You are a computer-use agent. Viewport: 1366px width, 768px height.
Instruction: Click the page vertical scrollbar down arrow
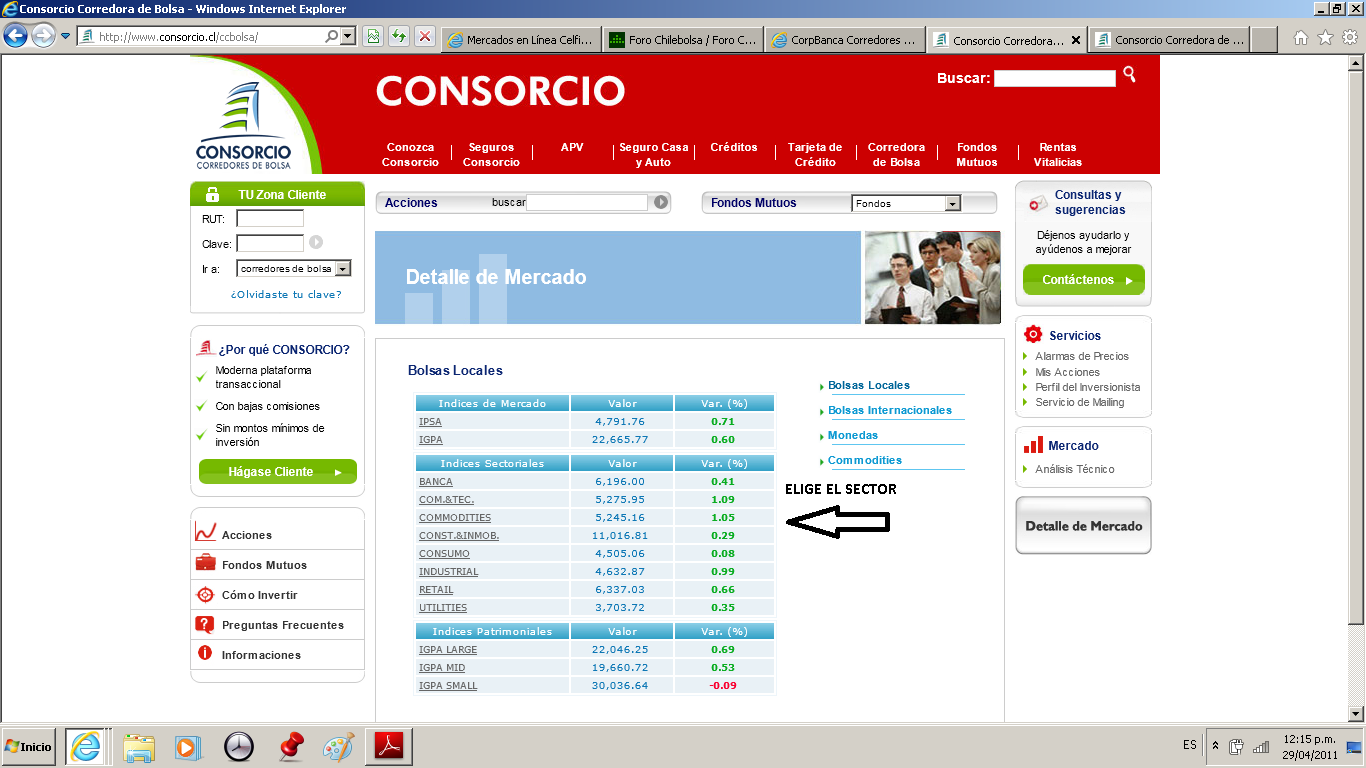1357,713
